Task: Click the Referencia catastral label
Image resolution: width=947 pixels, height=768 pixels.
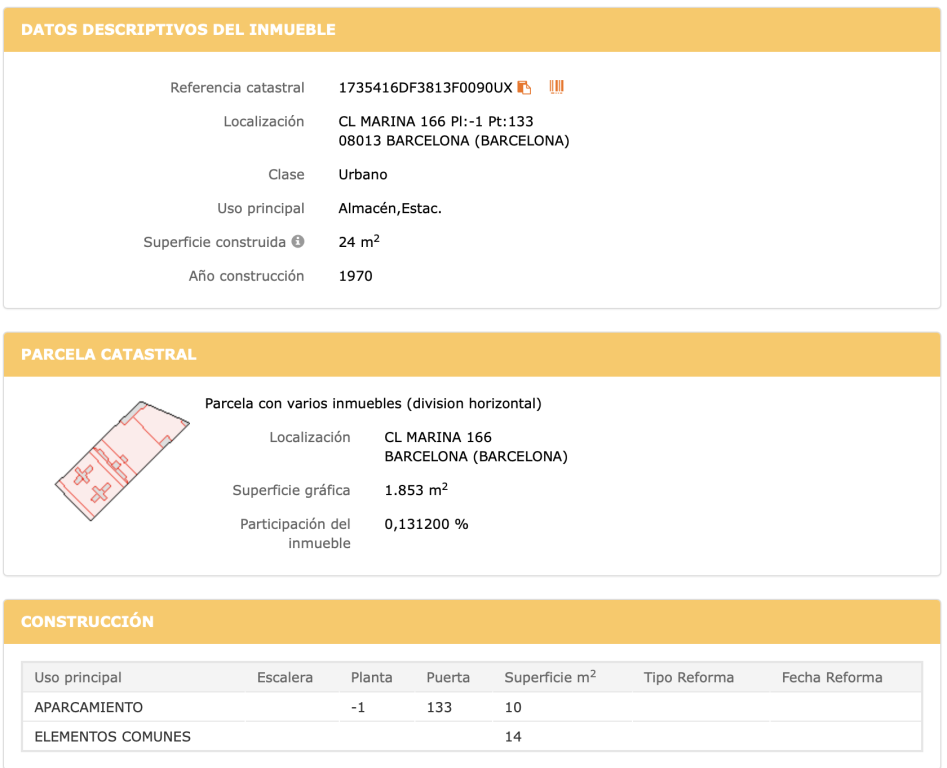Action: click(x=237, y=88)
